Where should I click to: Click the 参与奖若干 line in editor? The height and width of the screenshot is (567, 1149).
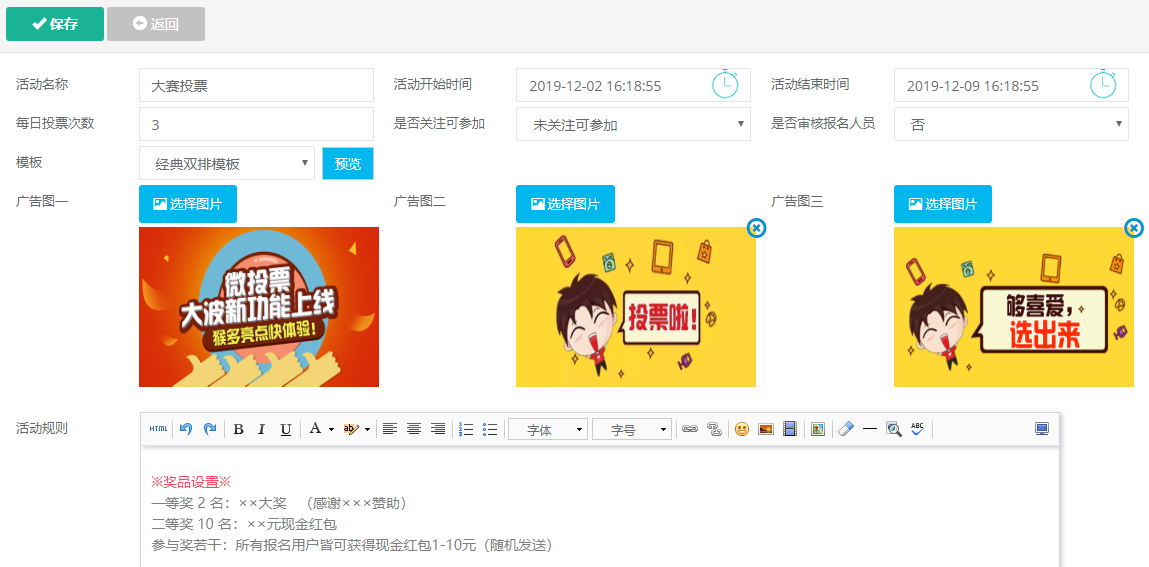352,545
